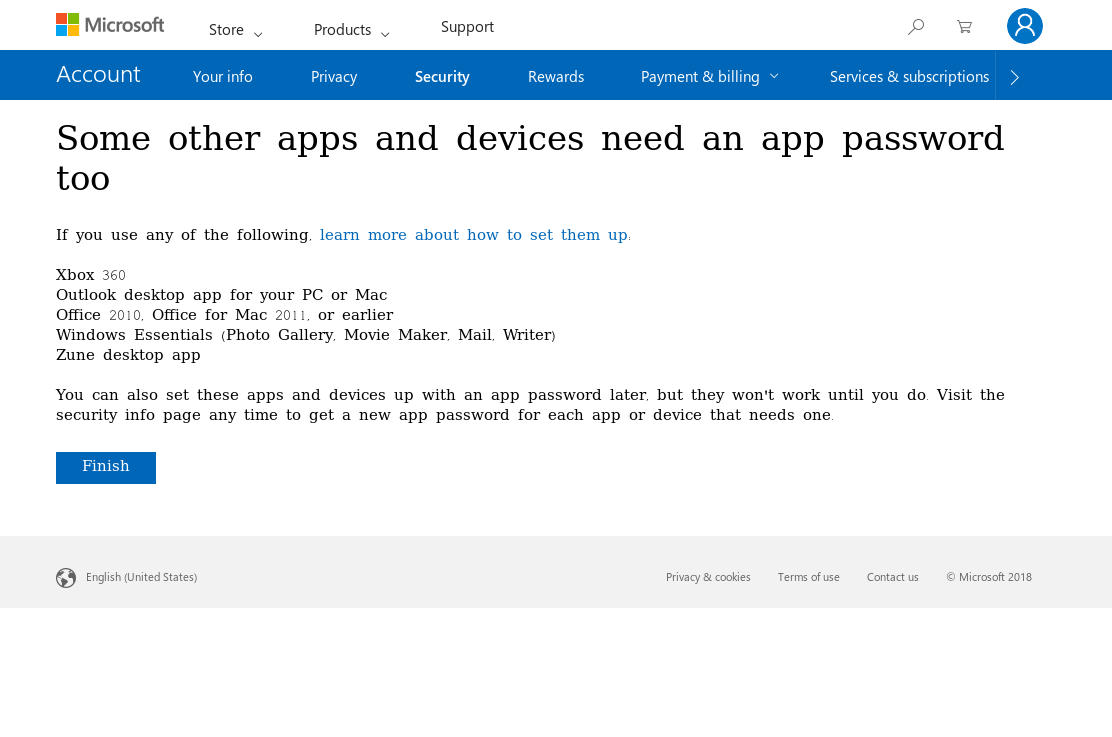Open the Terms of use link

pos(808,577)
